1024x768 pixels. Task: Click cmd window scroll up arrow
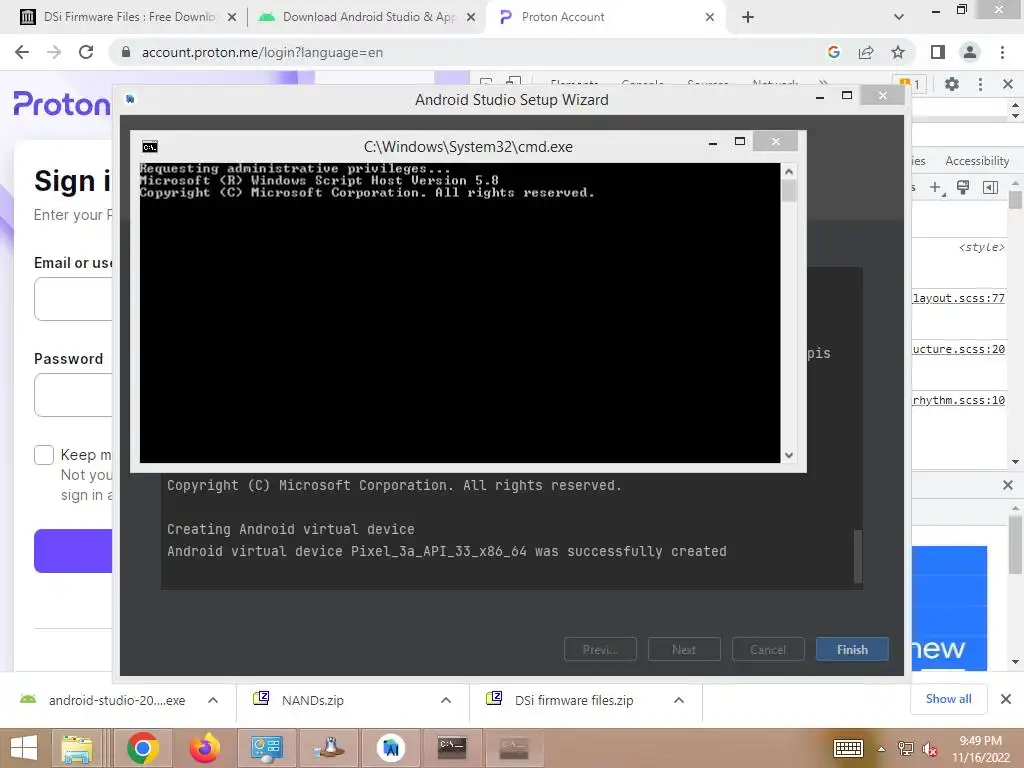click(789, 171)
